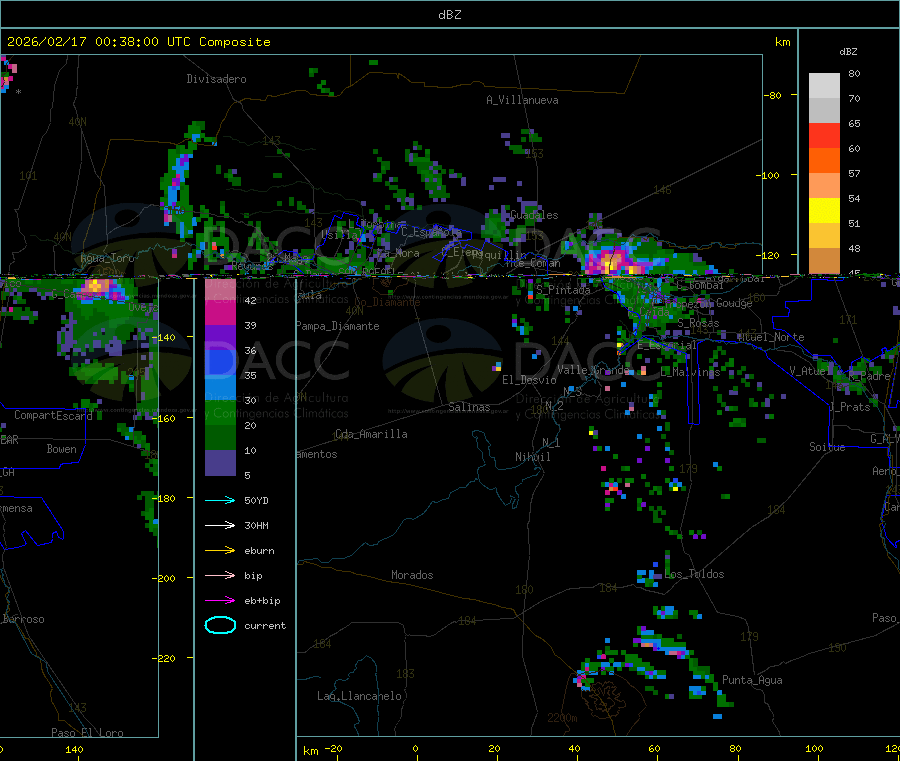Click the 'dBZ' title at the top center

449,15
